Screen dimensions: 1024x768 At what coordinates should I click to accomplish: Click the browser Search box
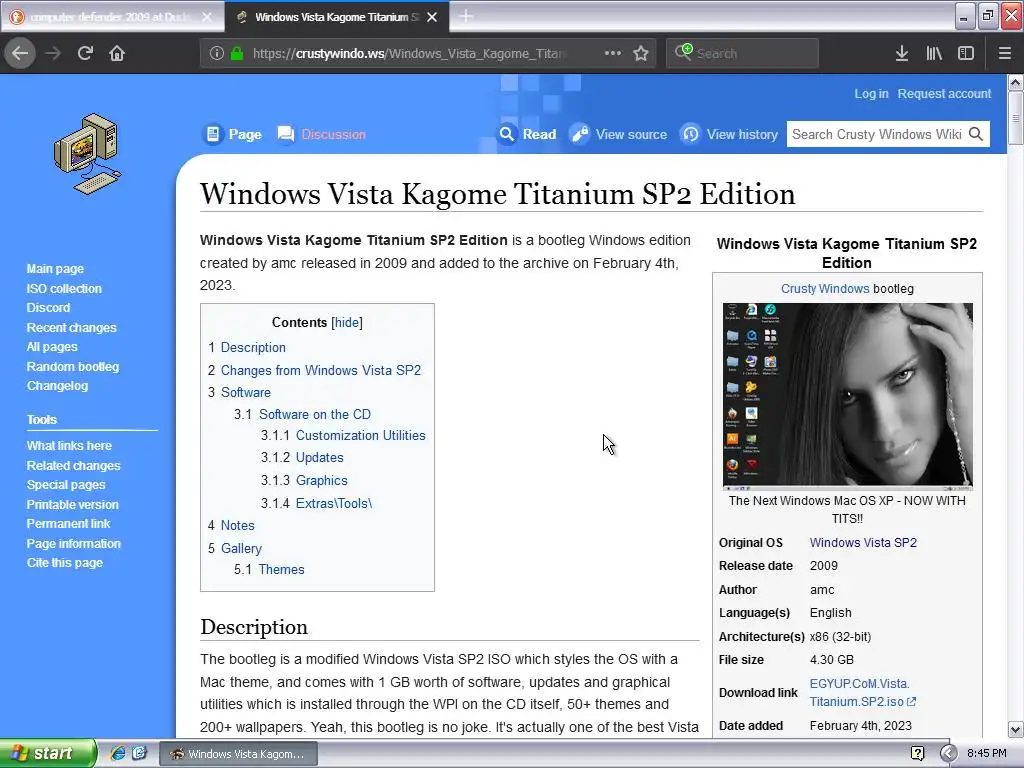coord(742,54)
